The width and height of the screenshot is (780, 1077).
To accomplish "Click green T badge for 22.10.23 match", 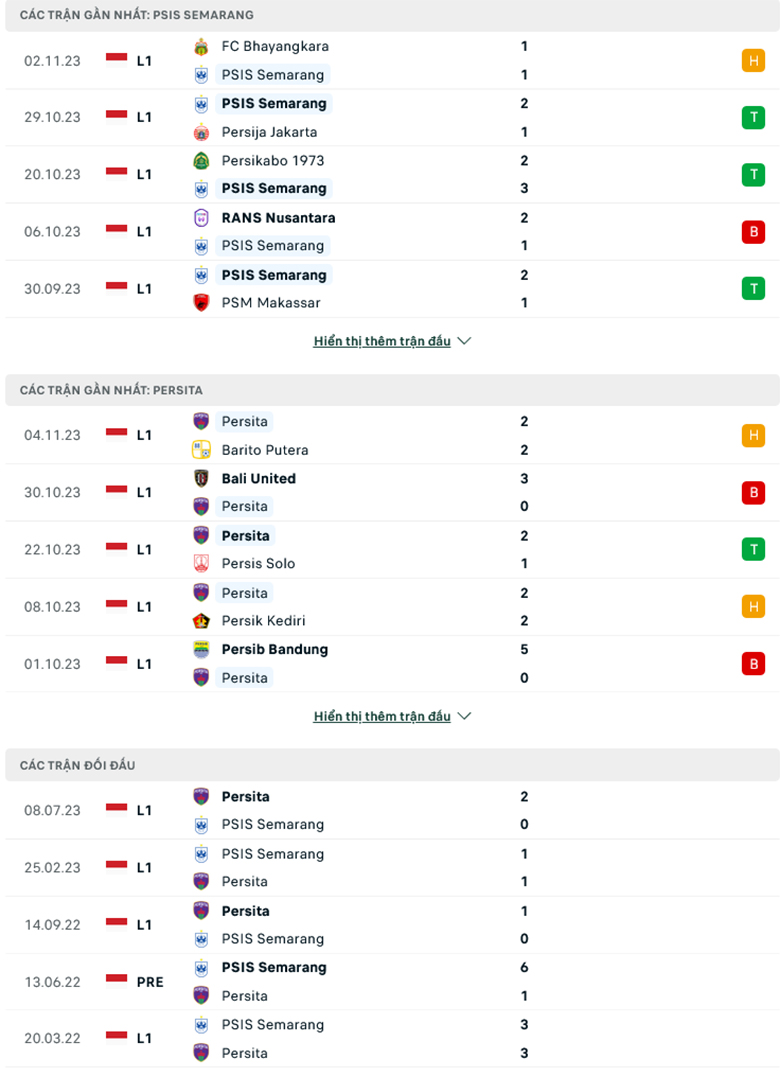I will click(x=753, y=549).
